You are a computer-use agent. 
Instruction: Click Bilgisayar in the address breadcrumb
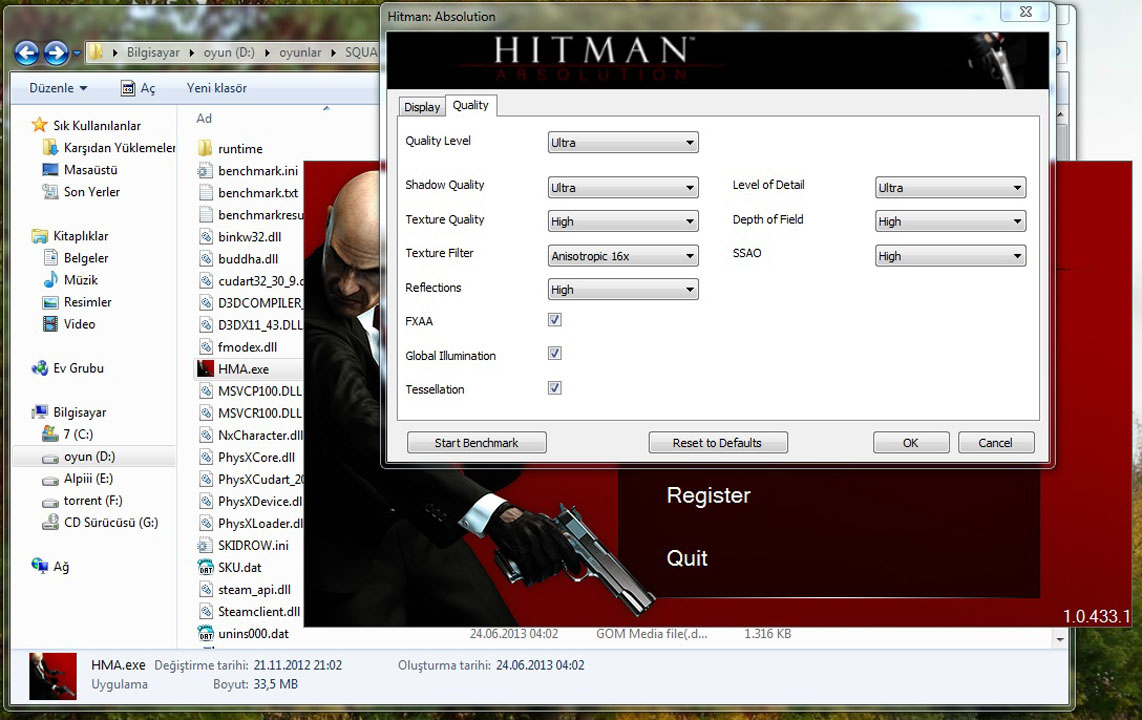click(x=153, y=52)
